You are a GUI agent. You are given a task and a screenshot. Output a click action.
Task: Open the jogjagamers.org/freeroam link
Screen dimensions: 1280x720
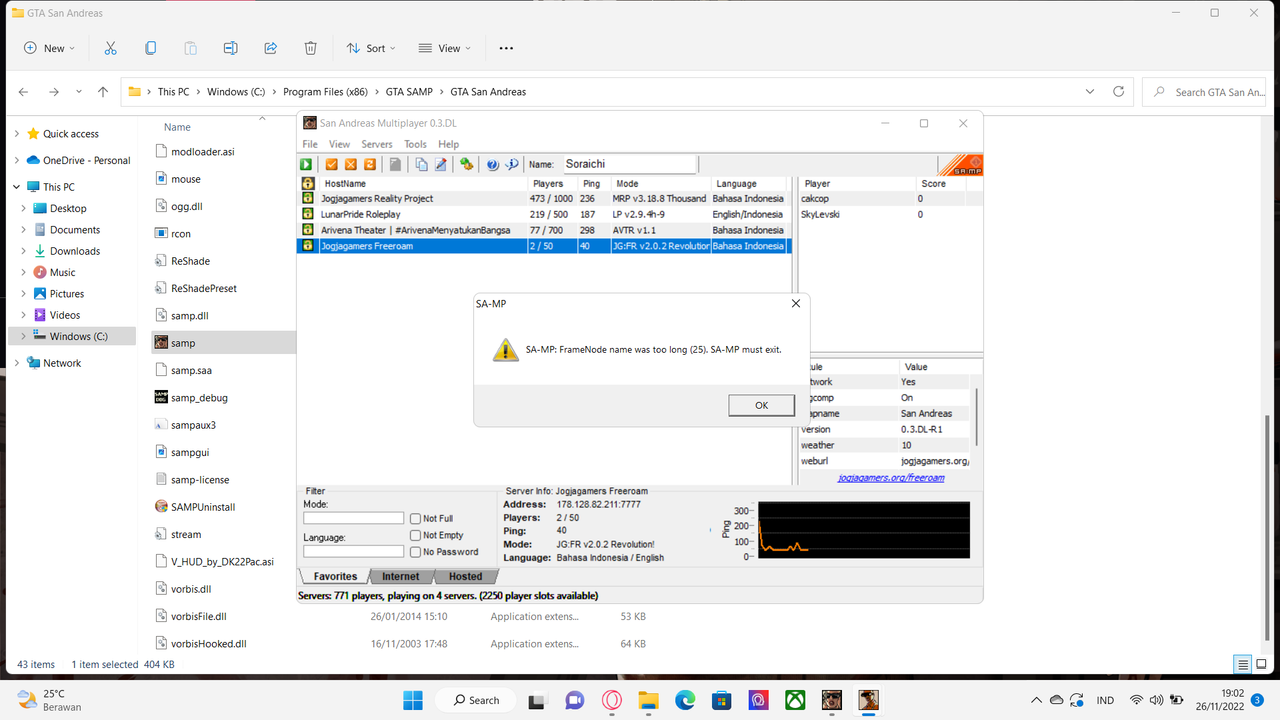[891, 478]
